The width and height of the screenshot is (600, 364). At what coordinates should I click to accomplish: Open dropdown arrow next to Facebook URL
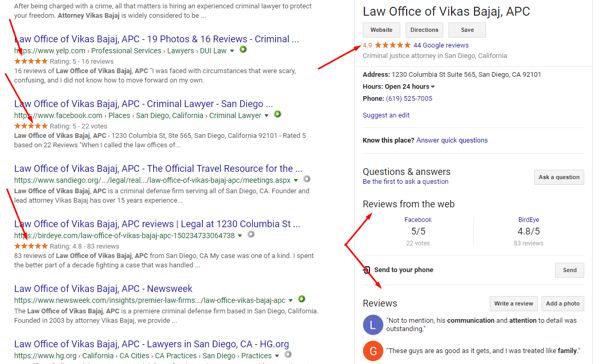pyautogui.click(x=266, y=116)
